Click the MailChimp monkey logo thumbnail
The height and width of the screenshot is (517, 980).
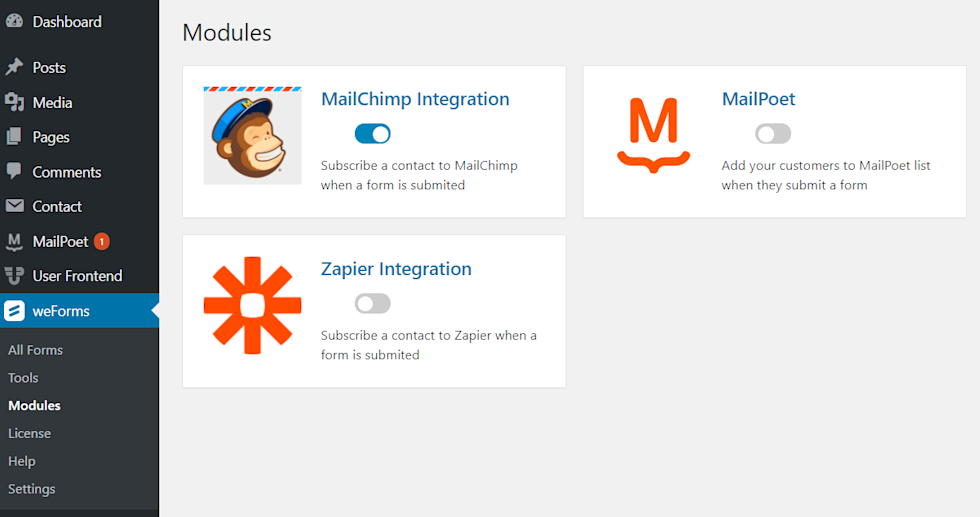(252, 135)
